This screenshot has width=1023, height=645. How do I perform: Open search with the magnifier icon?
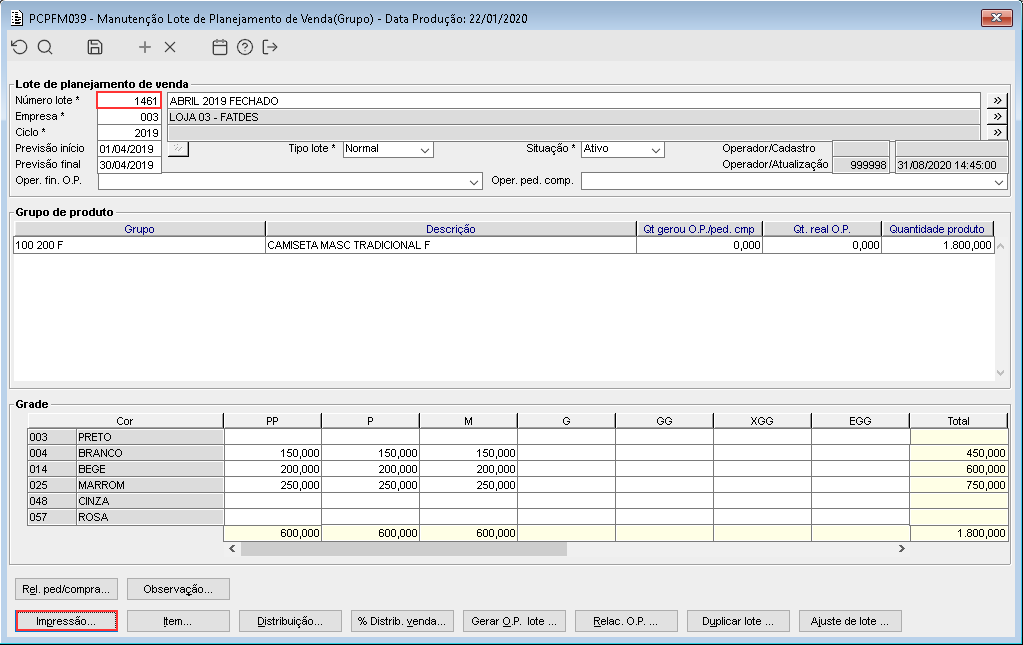click(x=45, y=47)
